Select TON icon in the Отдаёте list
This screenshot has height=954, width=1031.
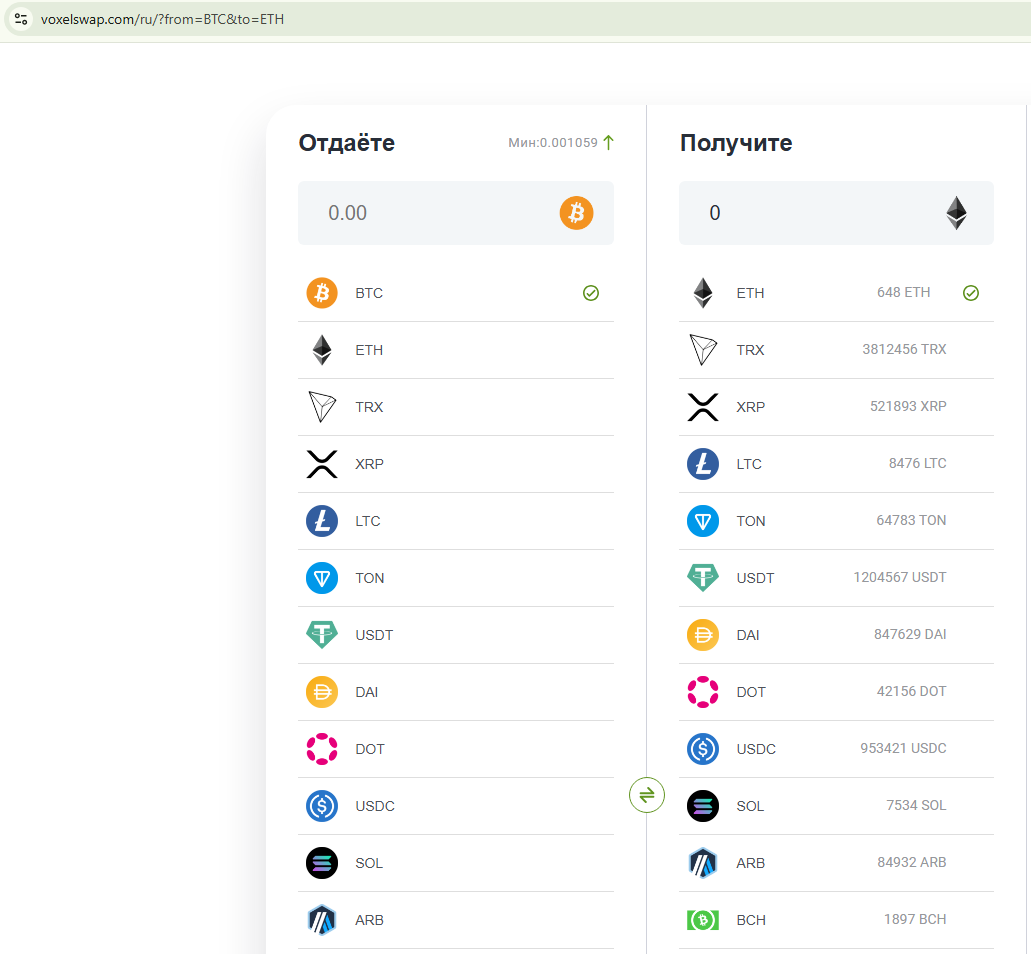(322, 578)
